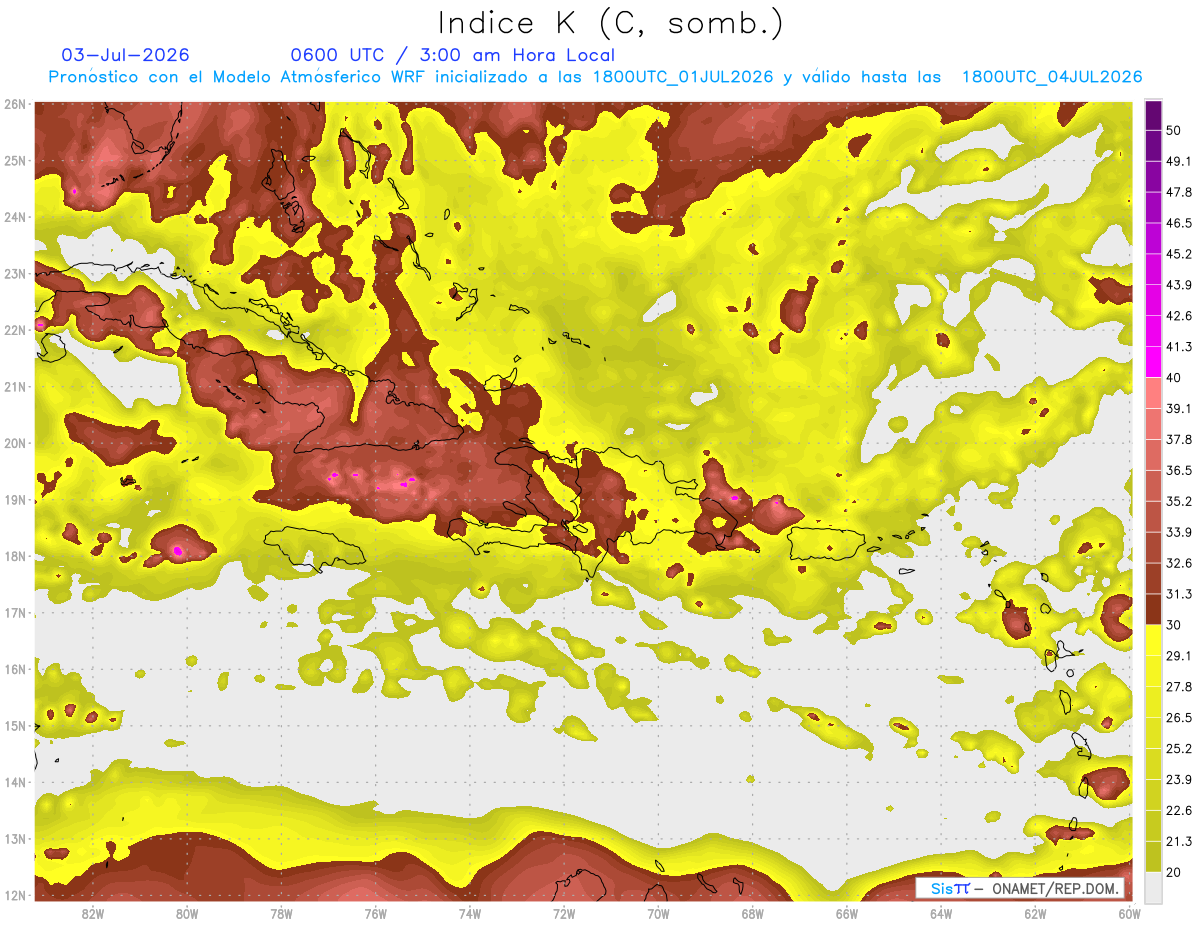Click the 80W longitude label
1200x927 pixels.
click(186, 913)
